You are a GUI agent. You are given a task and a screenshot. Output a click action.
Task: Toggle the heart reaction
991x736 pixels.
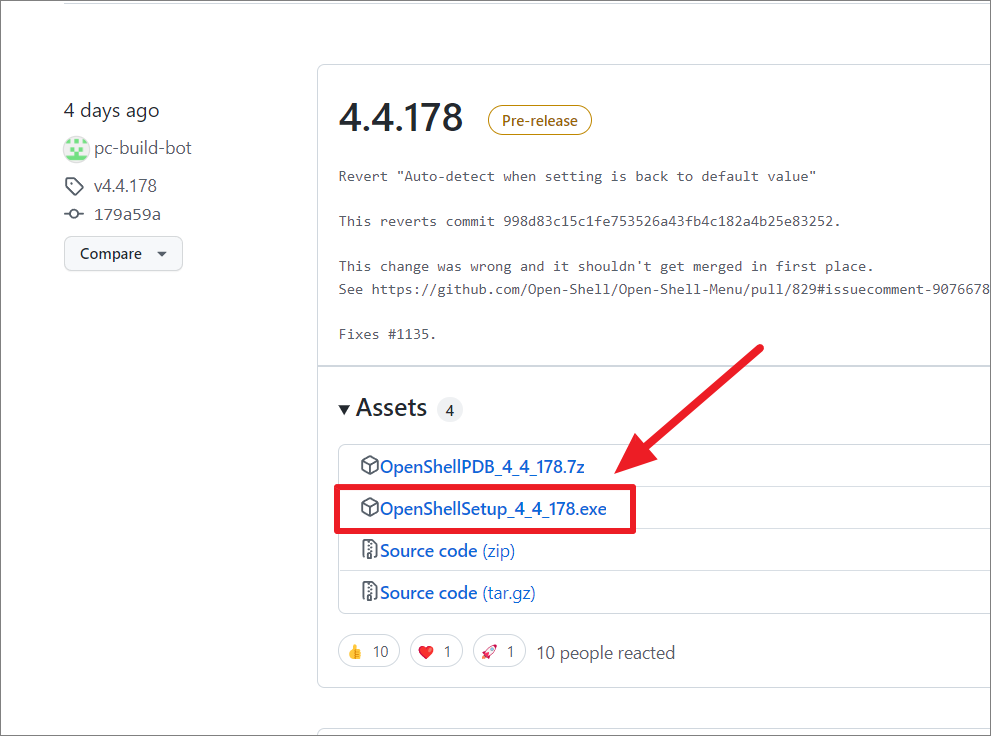click(x=436, y=651)
